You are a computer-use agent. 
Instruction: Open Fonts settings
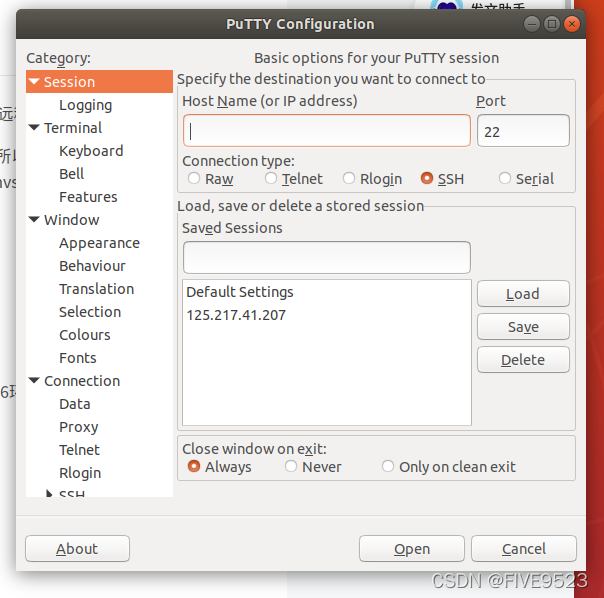click(78, 358)
